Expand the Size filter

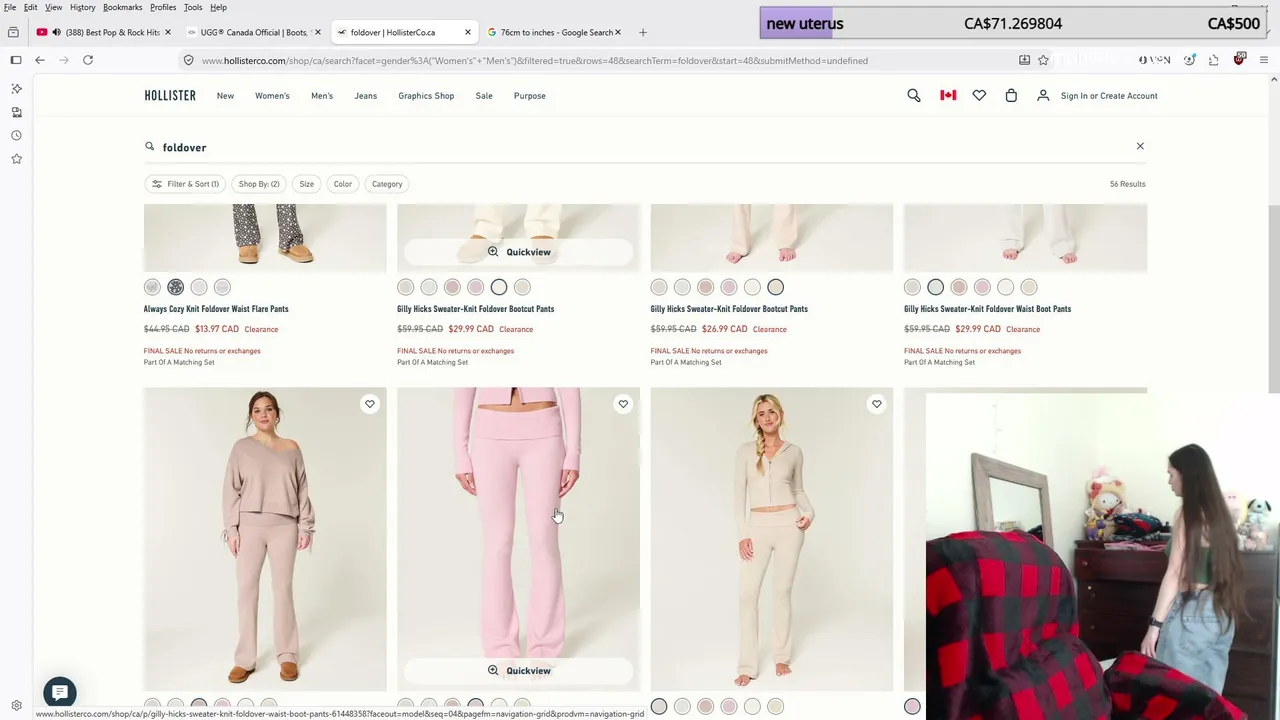point(307,184)
